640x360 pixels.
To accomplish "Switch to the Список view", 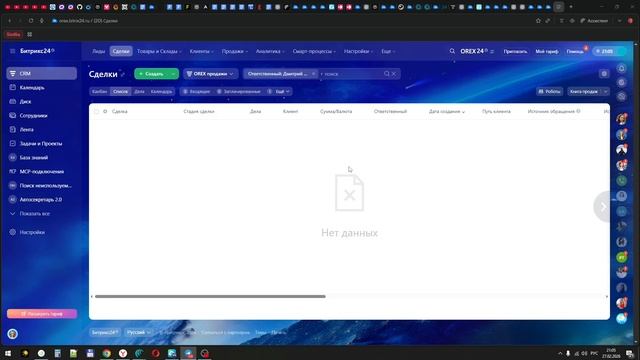I will tap(120, 91).
